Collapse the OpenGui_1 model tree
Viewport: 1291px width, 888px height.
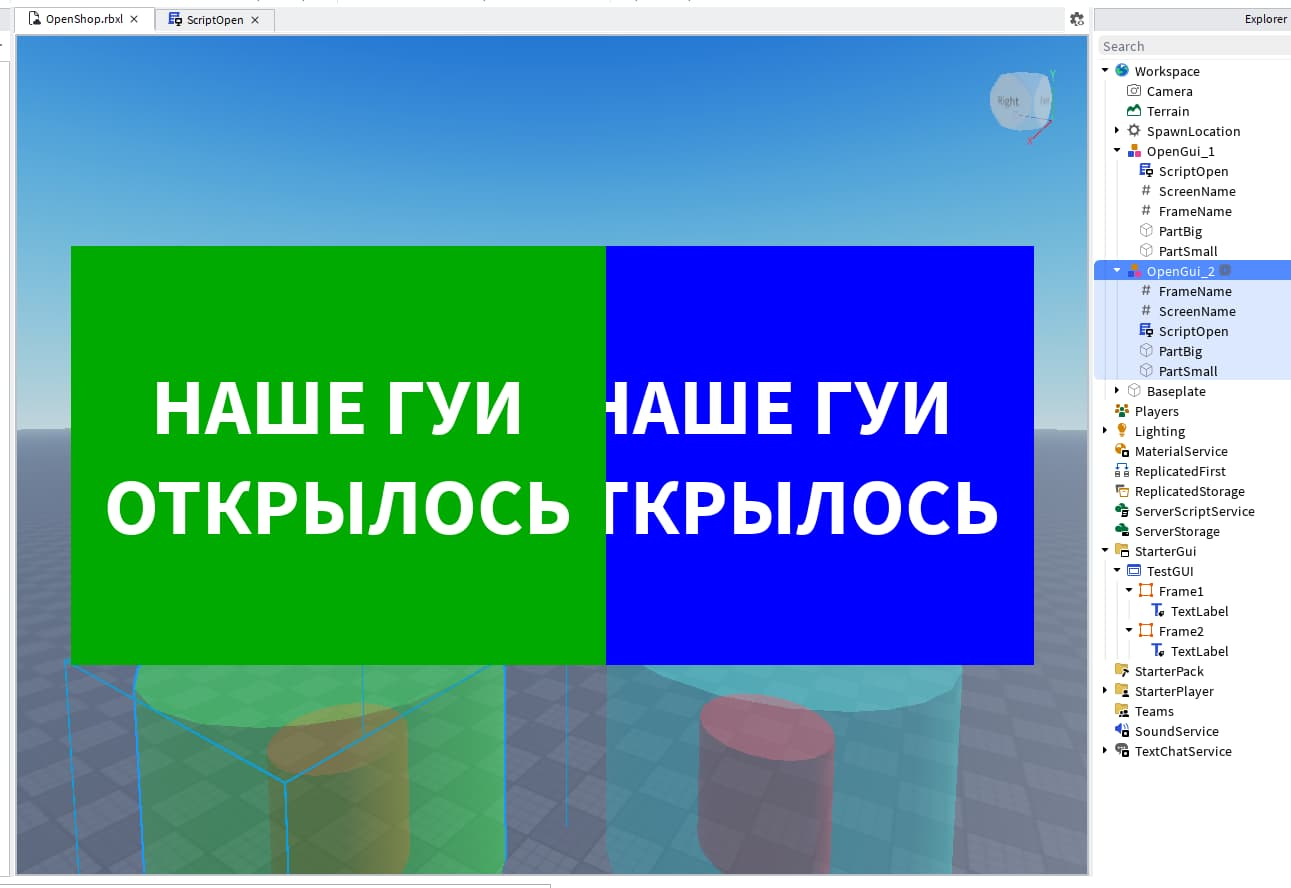click(1117, 151)
